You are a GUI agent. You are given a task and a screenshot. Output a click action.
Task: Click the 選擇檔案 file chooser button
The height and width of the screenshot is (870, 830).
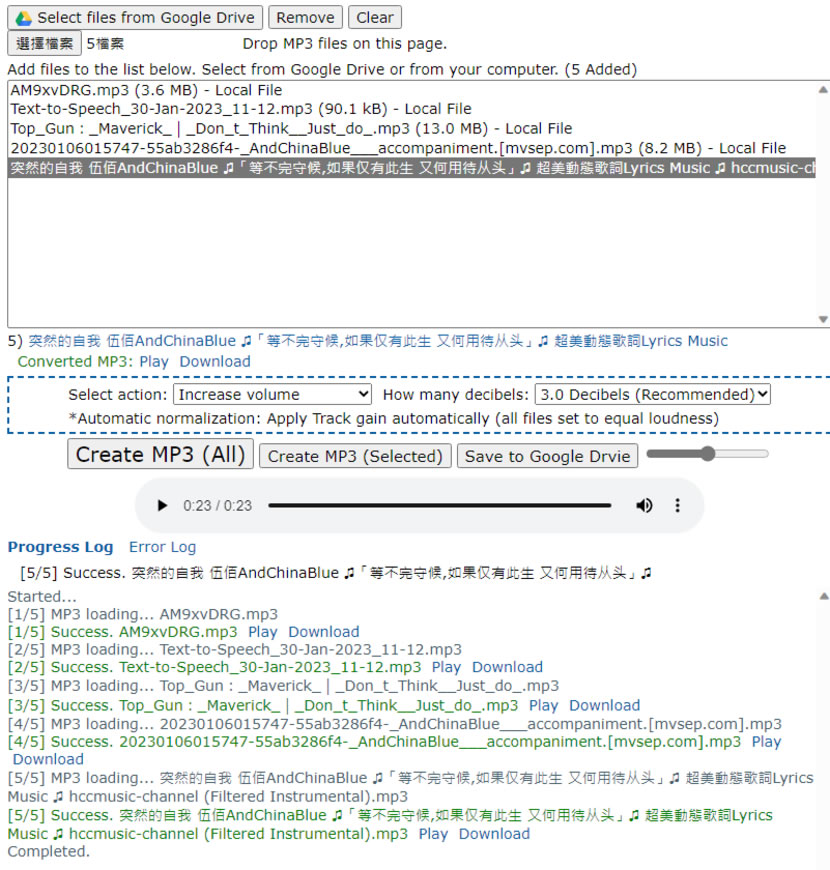(44, 43)
